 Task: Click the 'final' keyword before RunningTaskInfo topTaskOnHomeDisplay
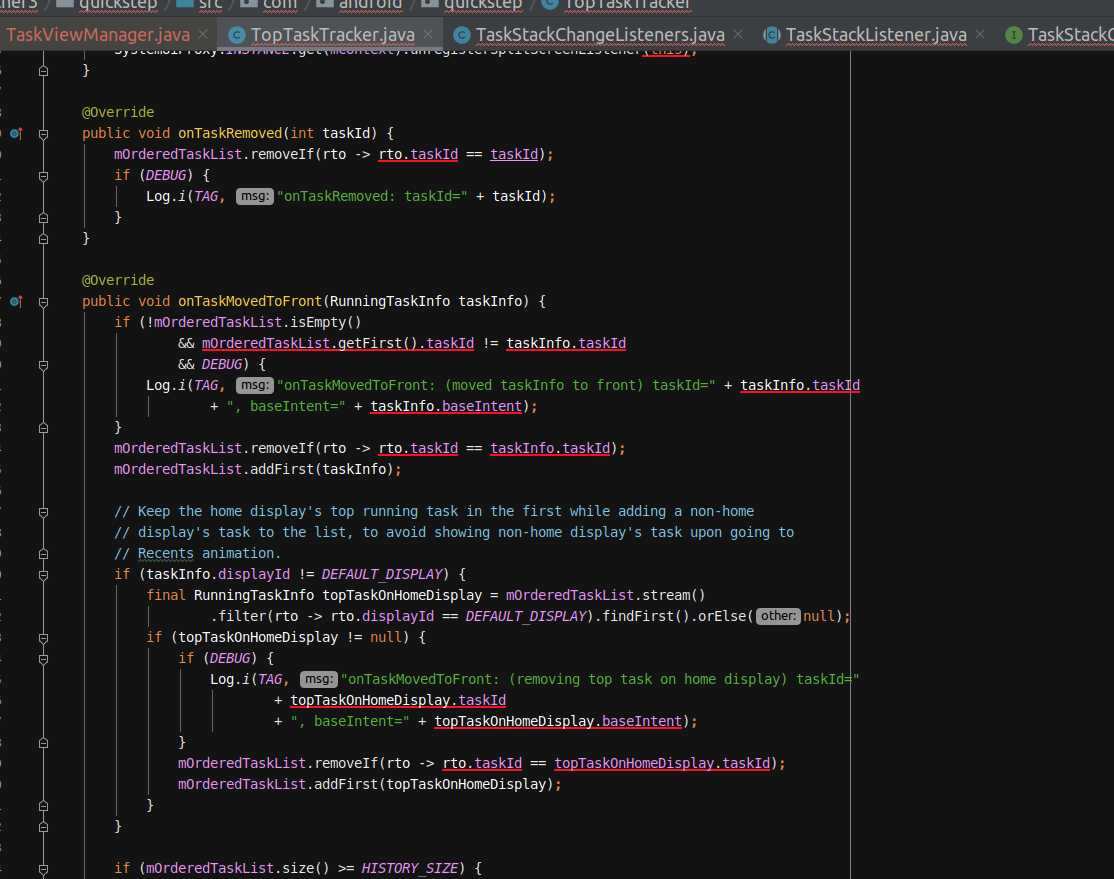[x=166, y=595]
